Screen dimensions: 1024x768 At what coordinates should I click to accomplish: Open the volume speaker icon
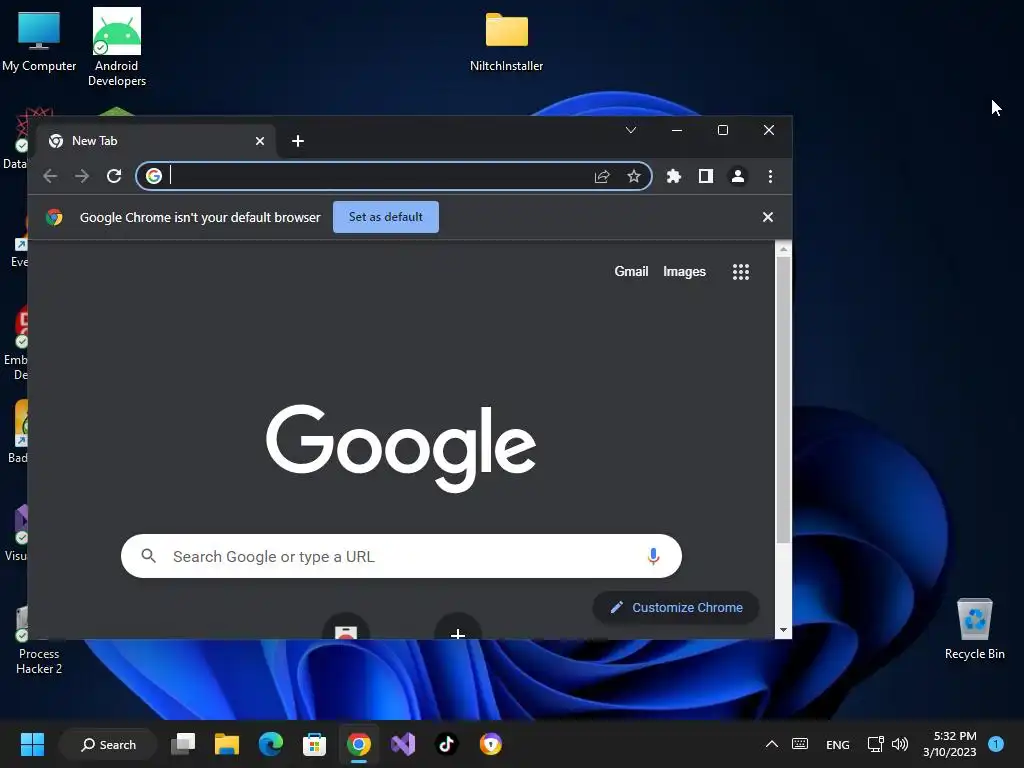point(900,744)
